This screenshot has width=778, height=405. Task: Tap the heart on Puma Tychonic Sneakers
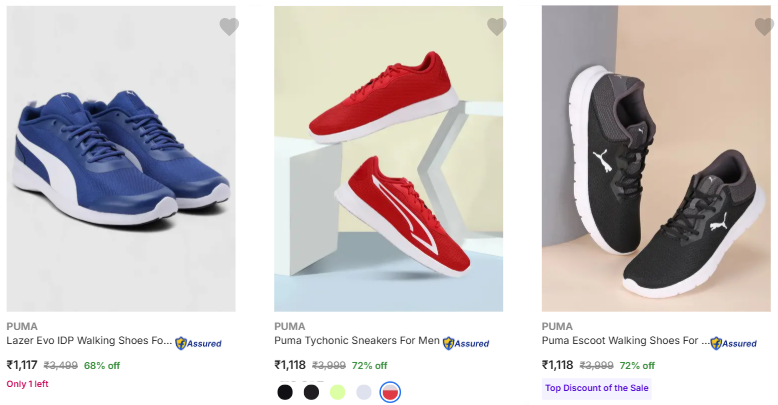[x=497, y=27]
